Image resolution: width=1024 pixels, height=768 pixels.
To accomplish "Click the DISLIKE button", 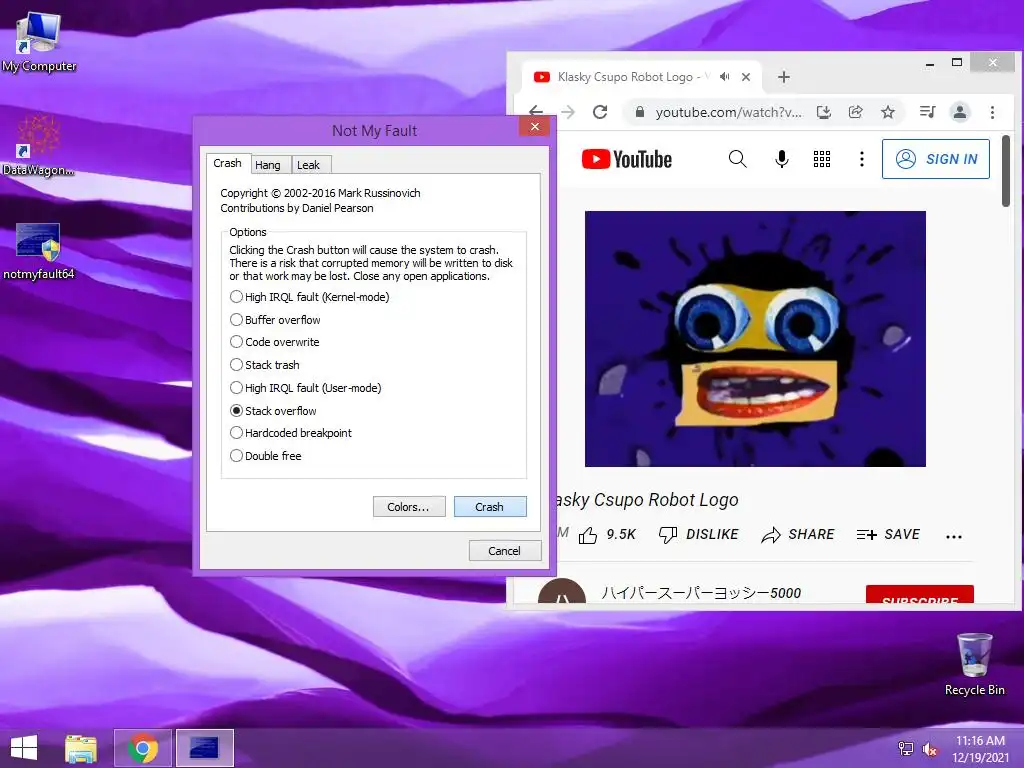I will [698, 535].
